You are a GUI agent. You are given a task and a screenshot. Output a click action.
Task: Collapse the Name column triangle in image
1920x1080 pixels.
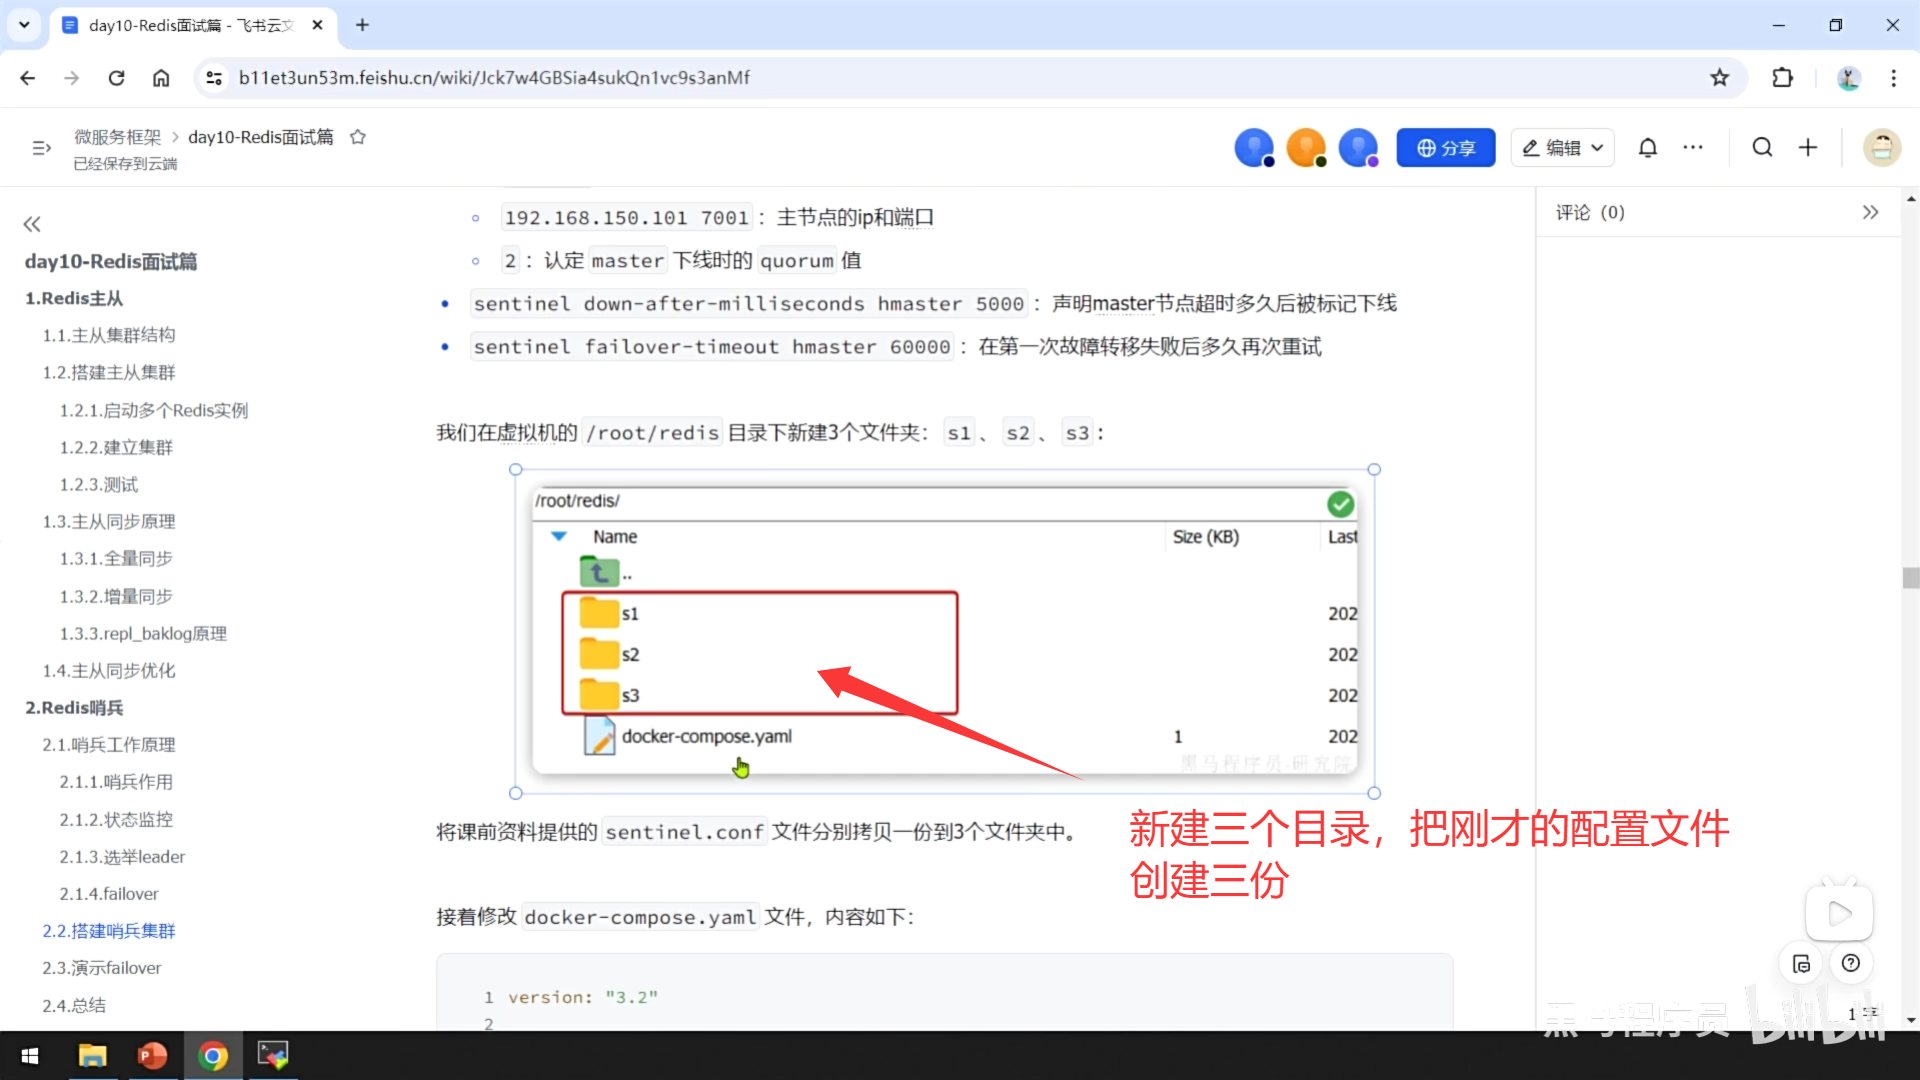pos(559,537)
